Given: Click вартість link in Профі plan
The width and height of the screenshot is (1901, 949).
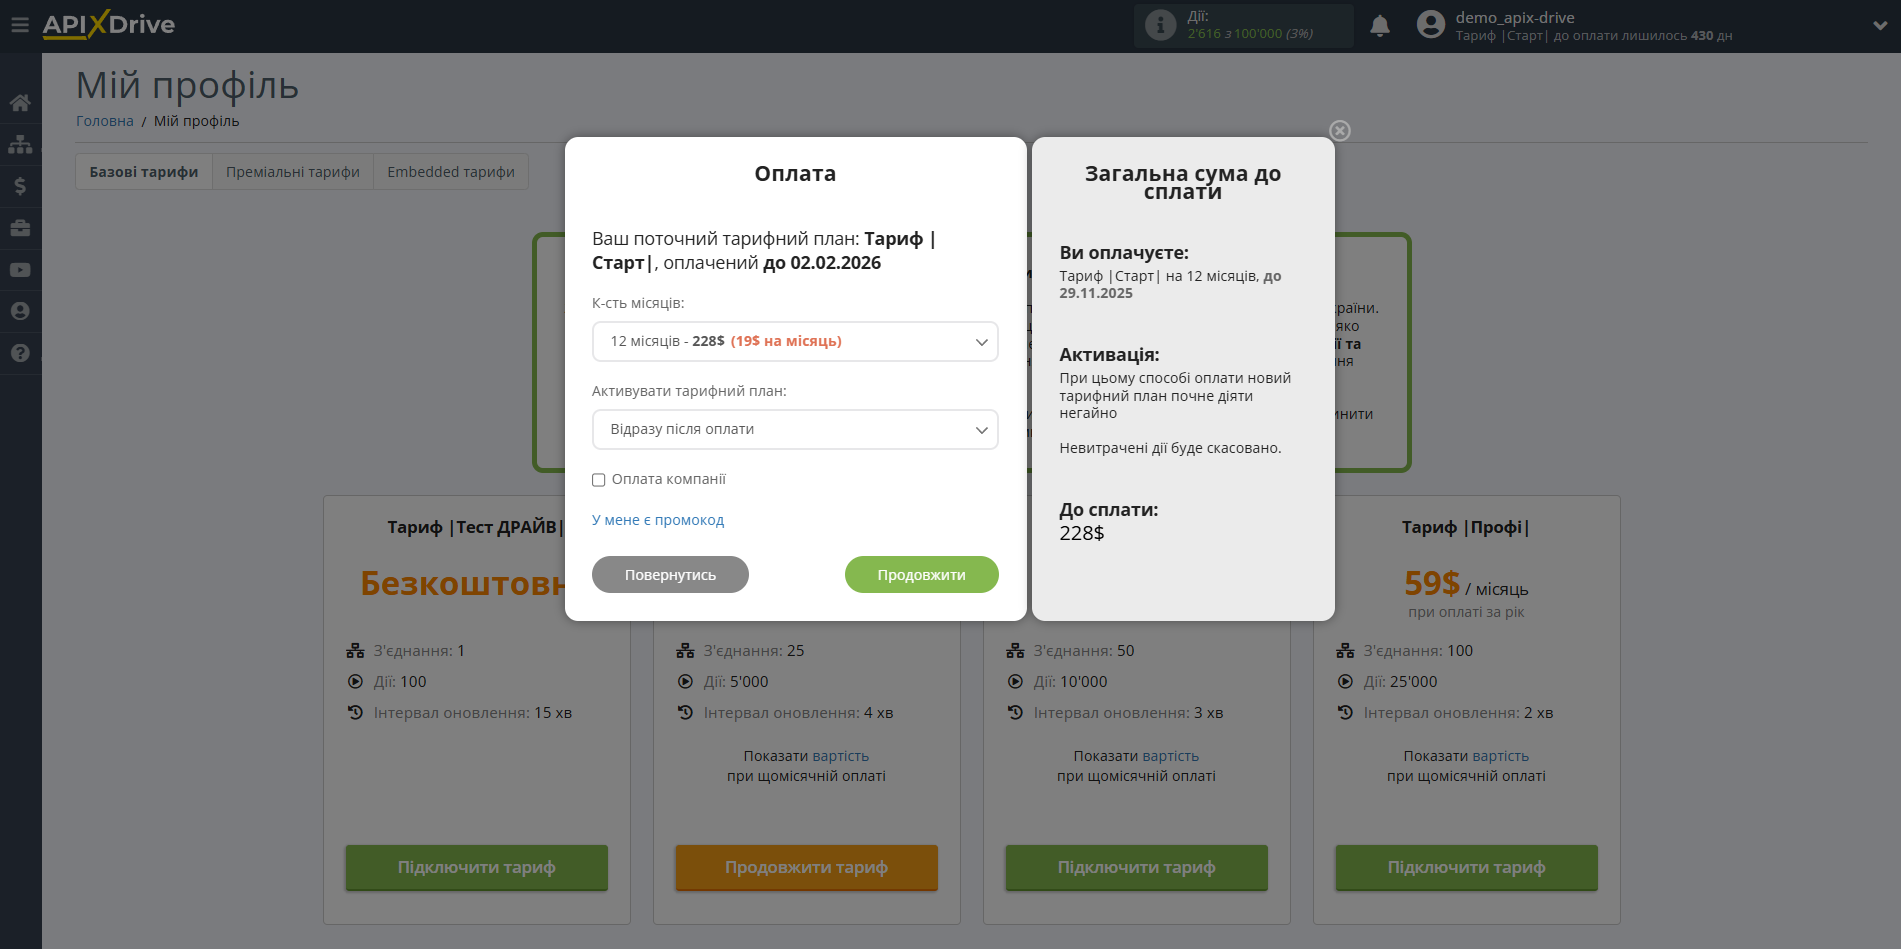Looking at the screenshot, I should pos(1501,756).
